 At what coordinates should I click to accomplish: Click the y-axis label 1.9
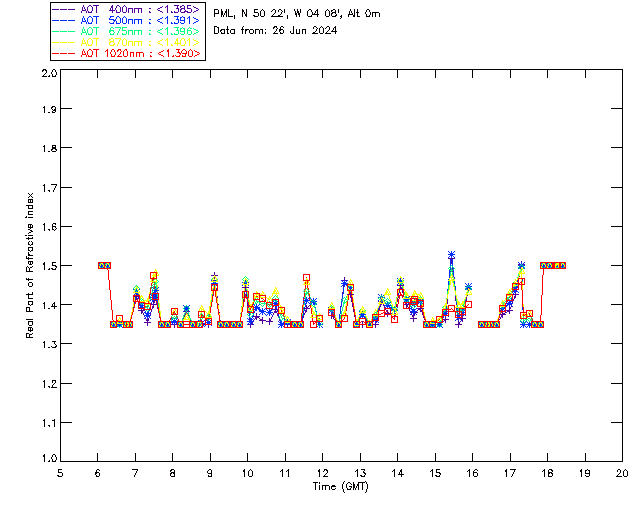pyautogui.click(x=49, y=109)
